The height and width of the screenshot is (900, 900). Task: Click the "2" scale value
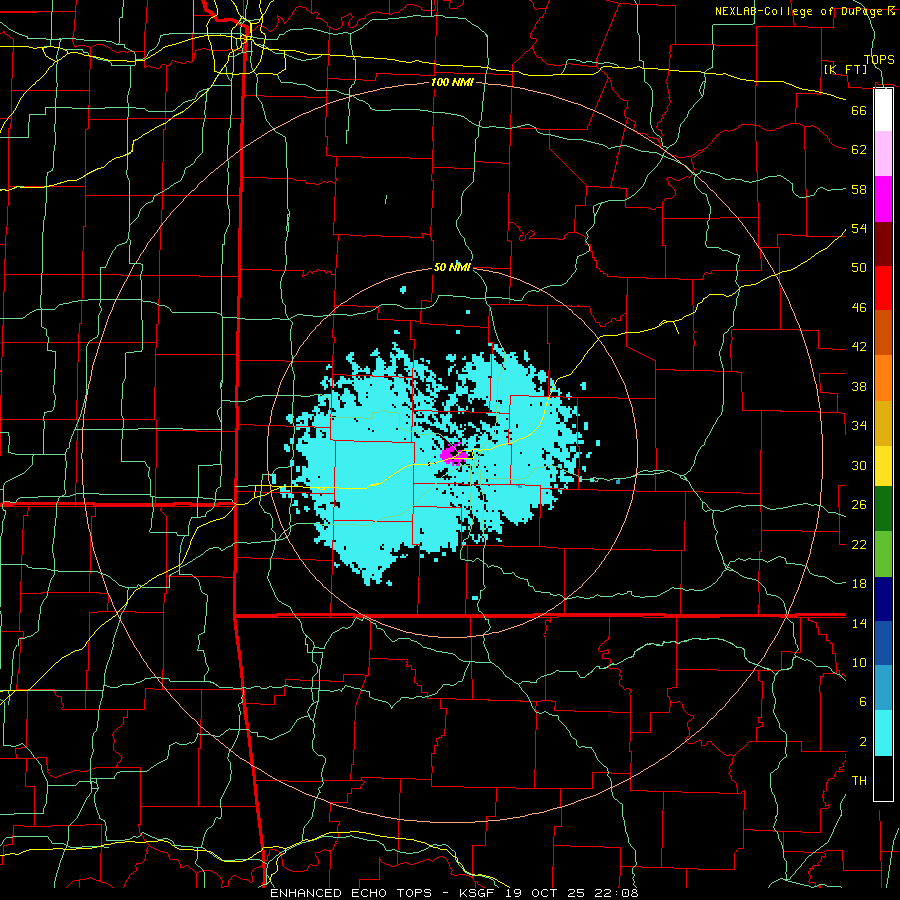[x=862, y=742]
